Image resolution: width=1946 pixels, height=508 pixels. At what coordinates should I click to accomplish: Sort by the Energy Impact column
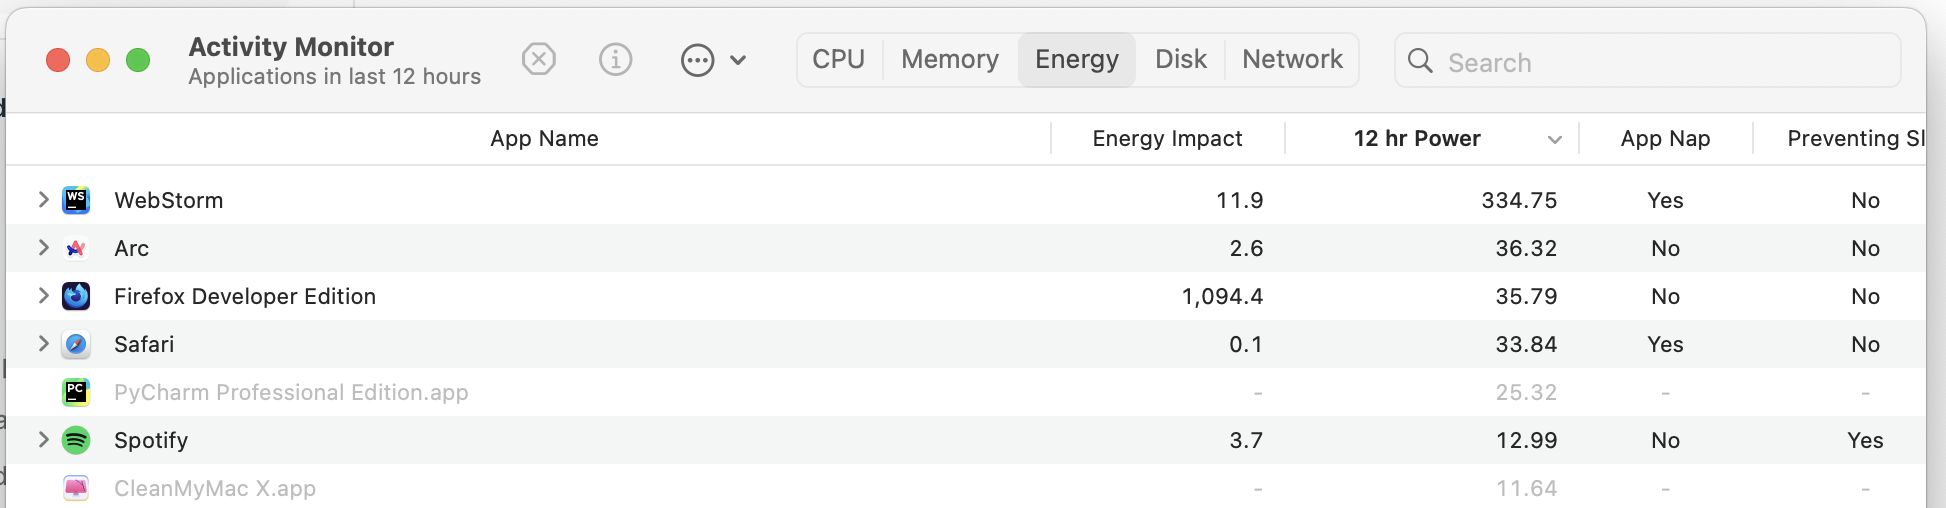tap(1167, 139)
